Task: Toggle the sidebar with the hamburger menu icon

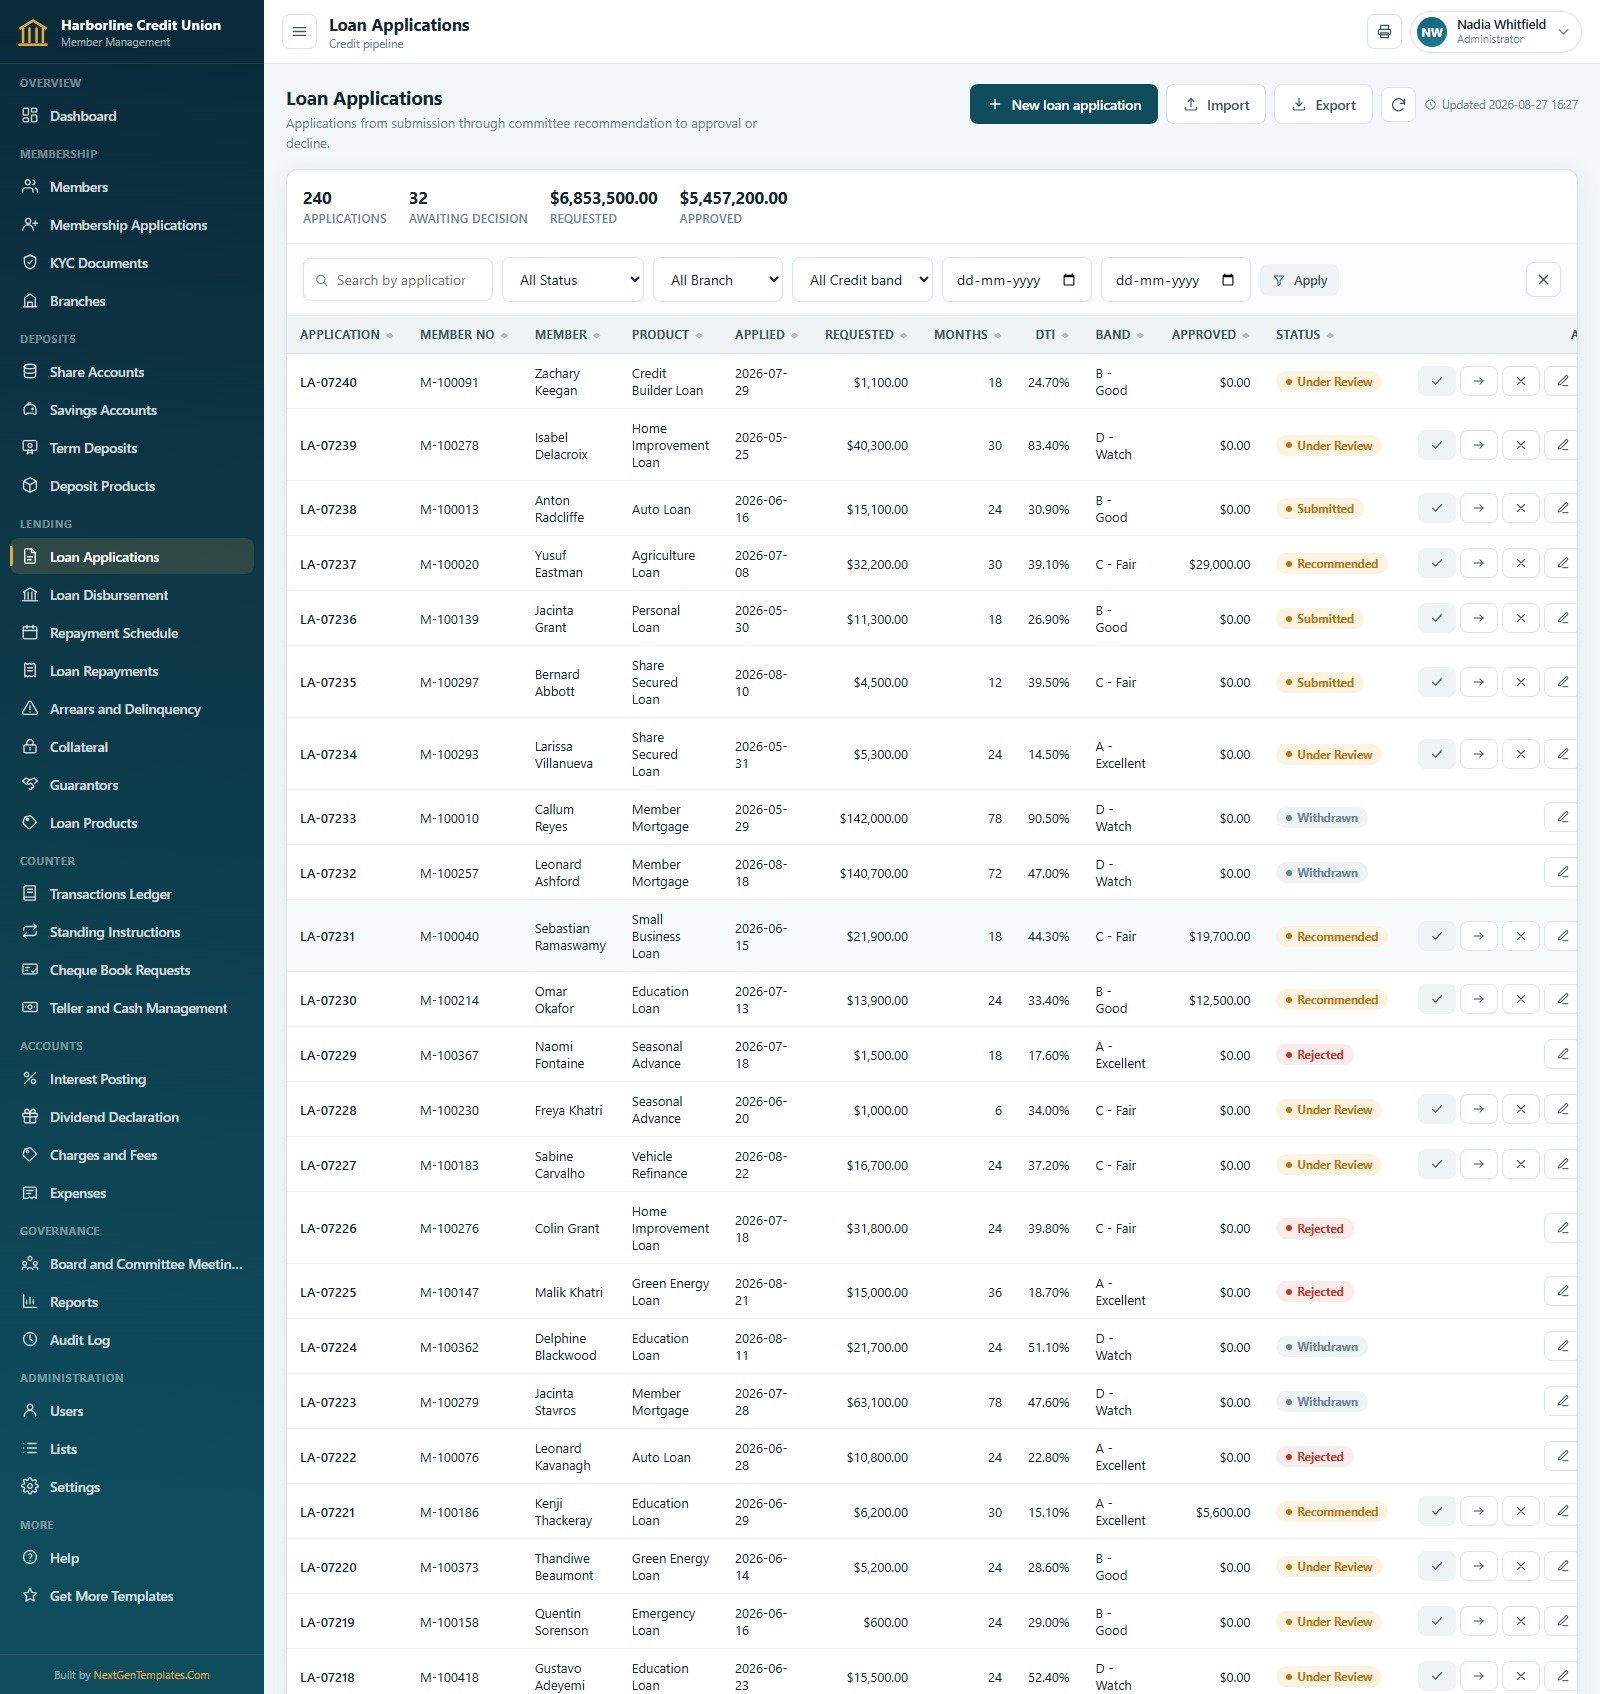Action: click(x=299, y=32)
